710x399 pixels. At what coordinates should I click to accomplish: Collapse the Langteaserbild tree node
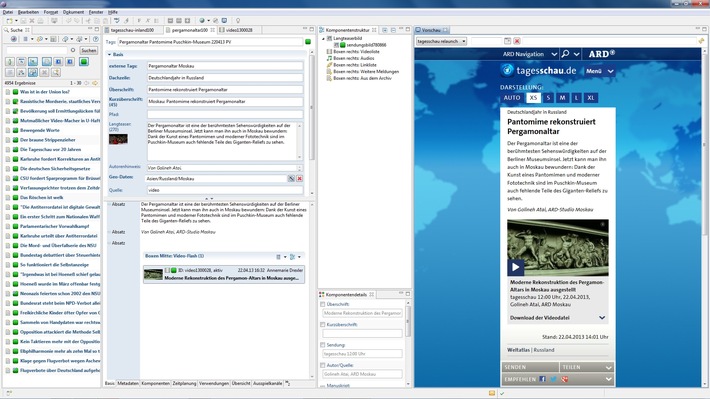[323, 38]
